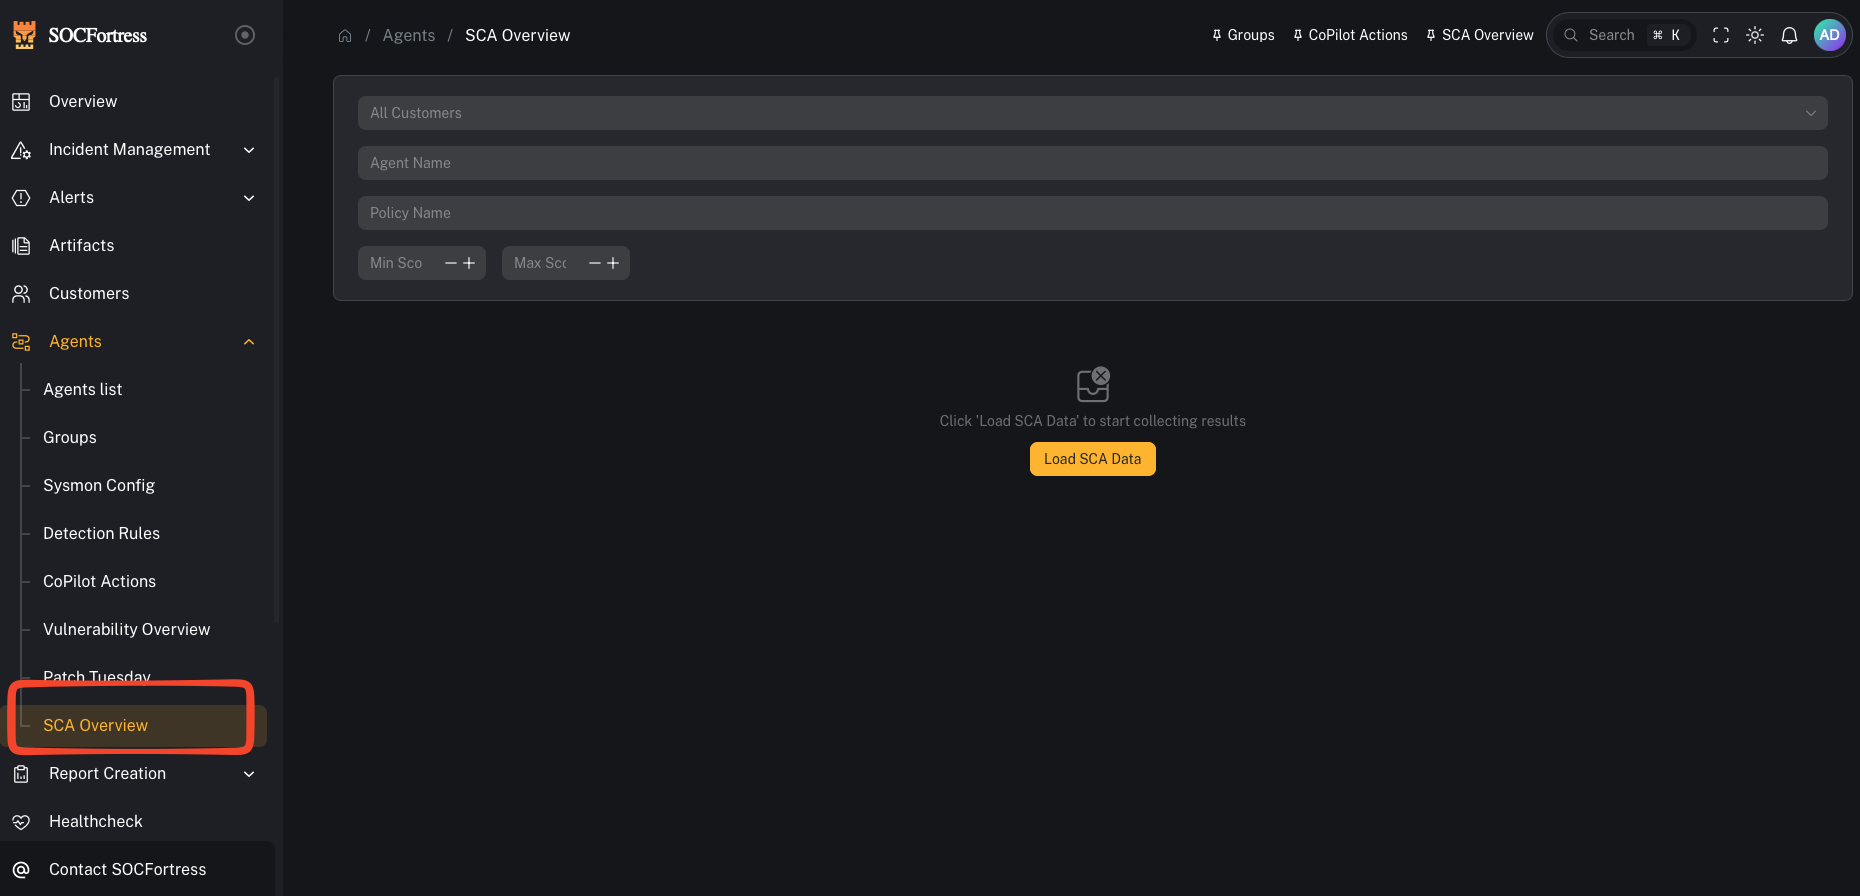This screenshot has height=896, width=1860.
Task: Increase the Min Score value
Action: (469, 263)
